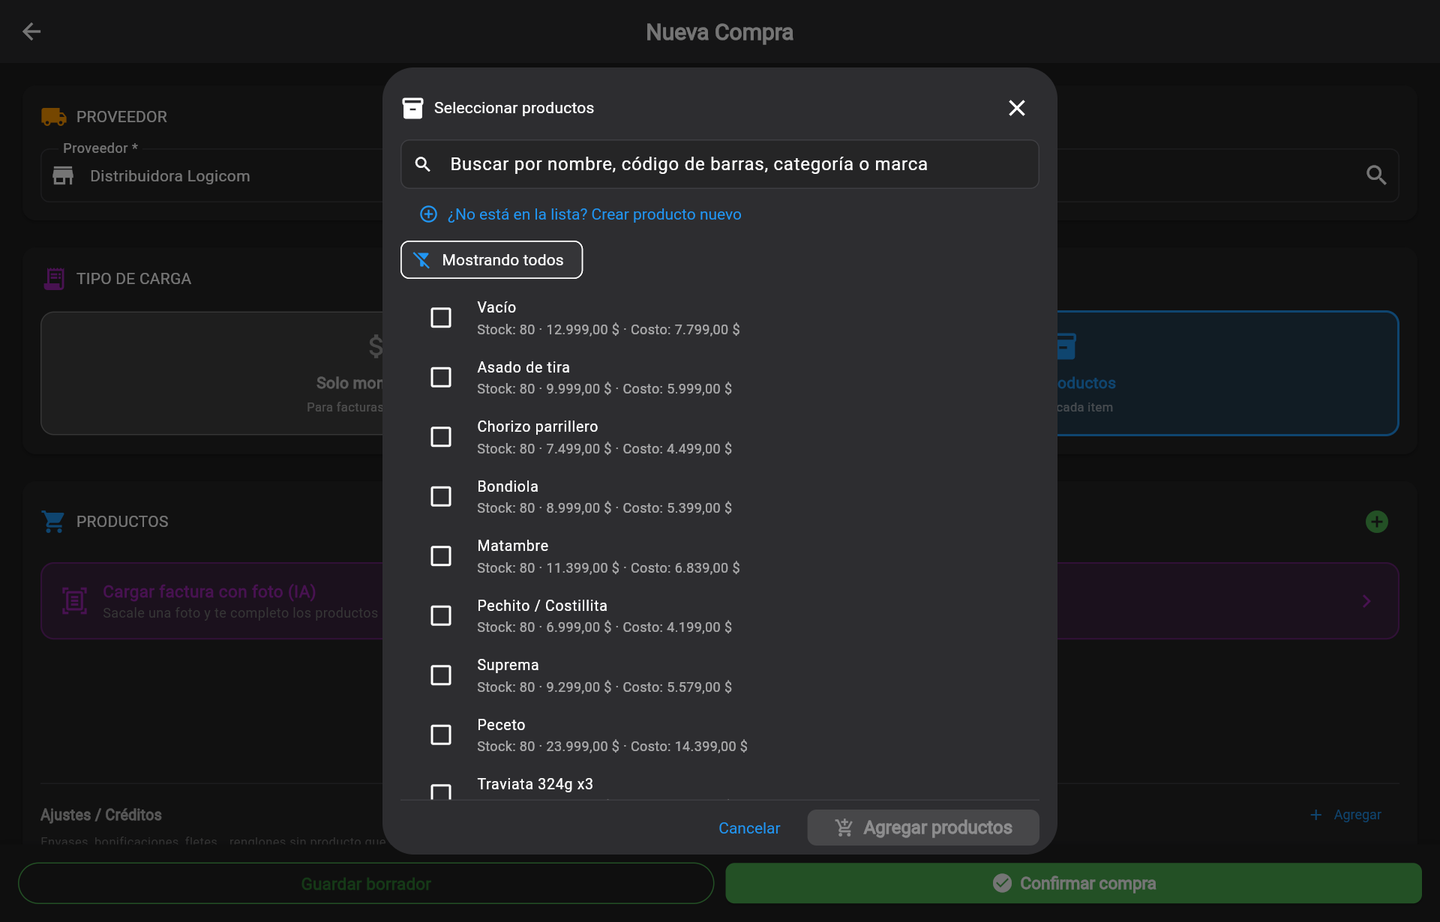Tick the Peceto checkbox

441,735
